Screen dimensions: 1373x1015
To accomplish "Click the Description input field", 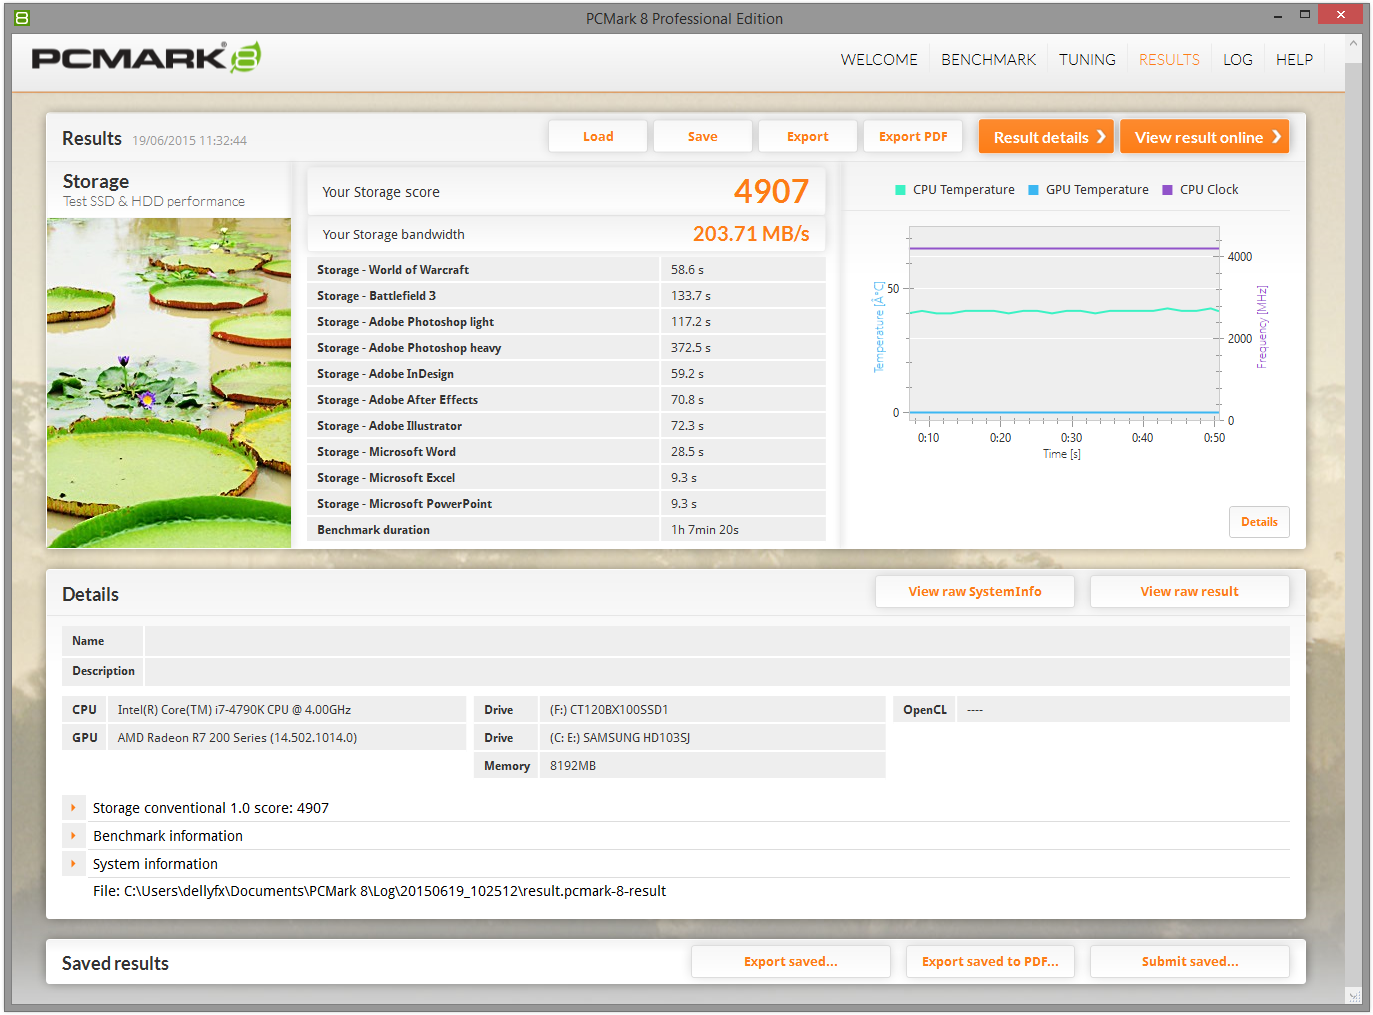I will [x=717, y=671].
